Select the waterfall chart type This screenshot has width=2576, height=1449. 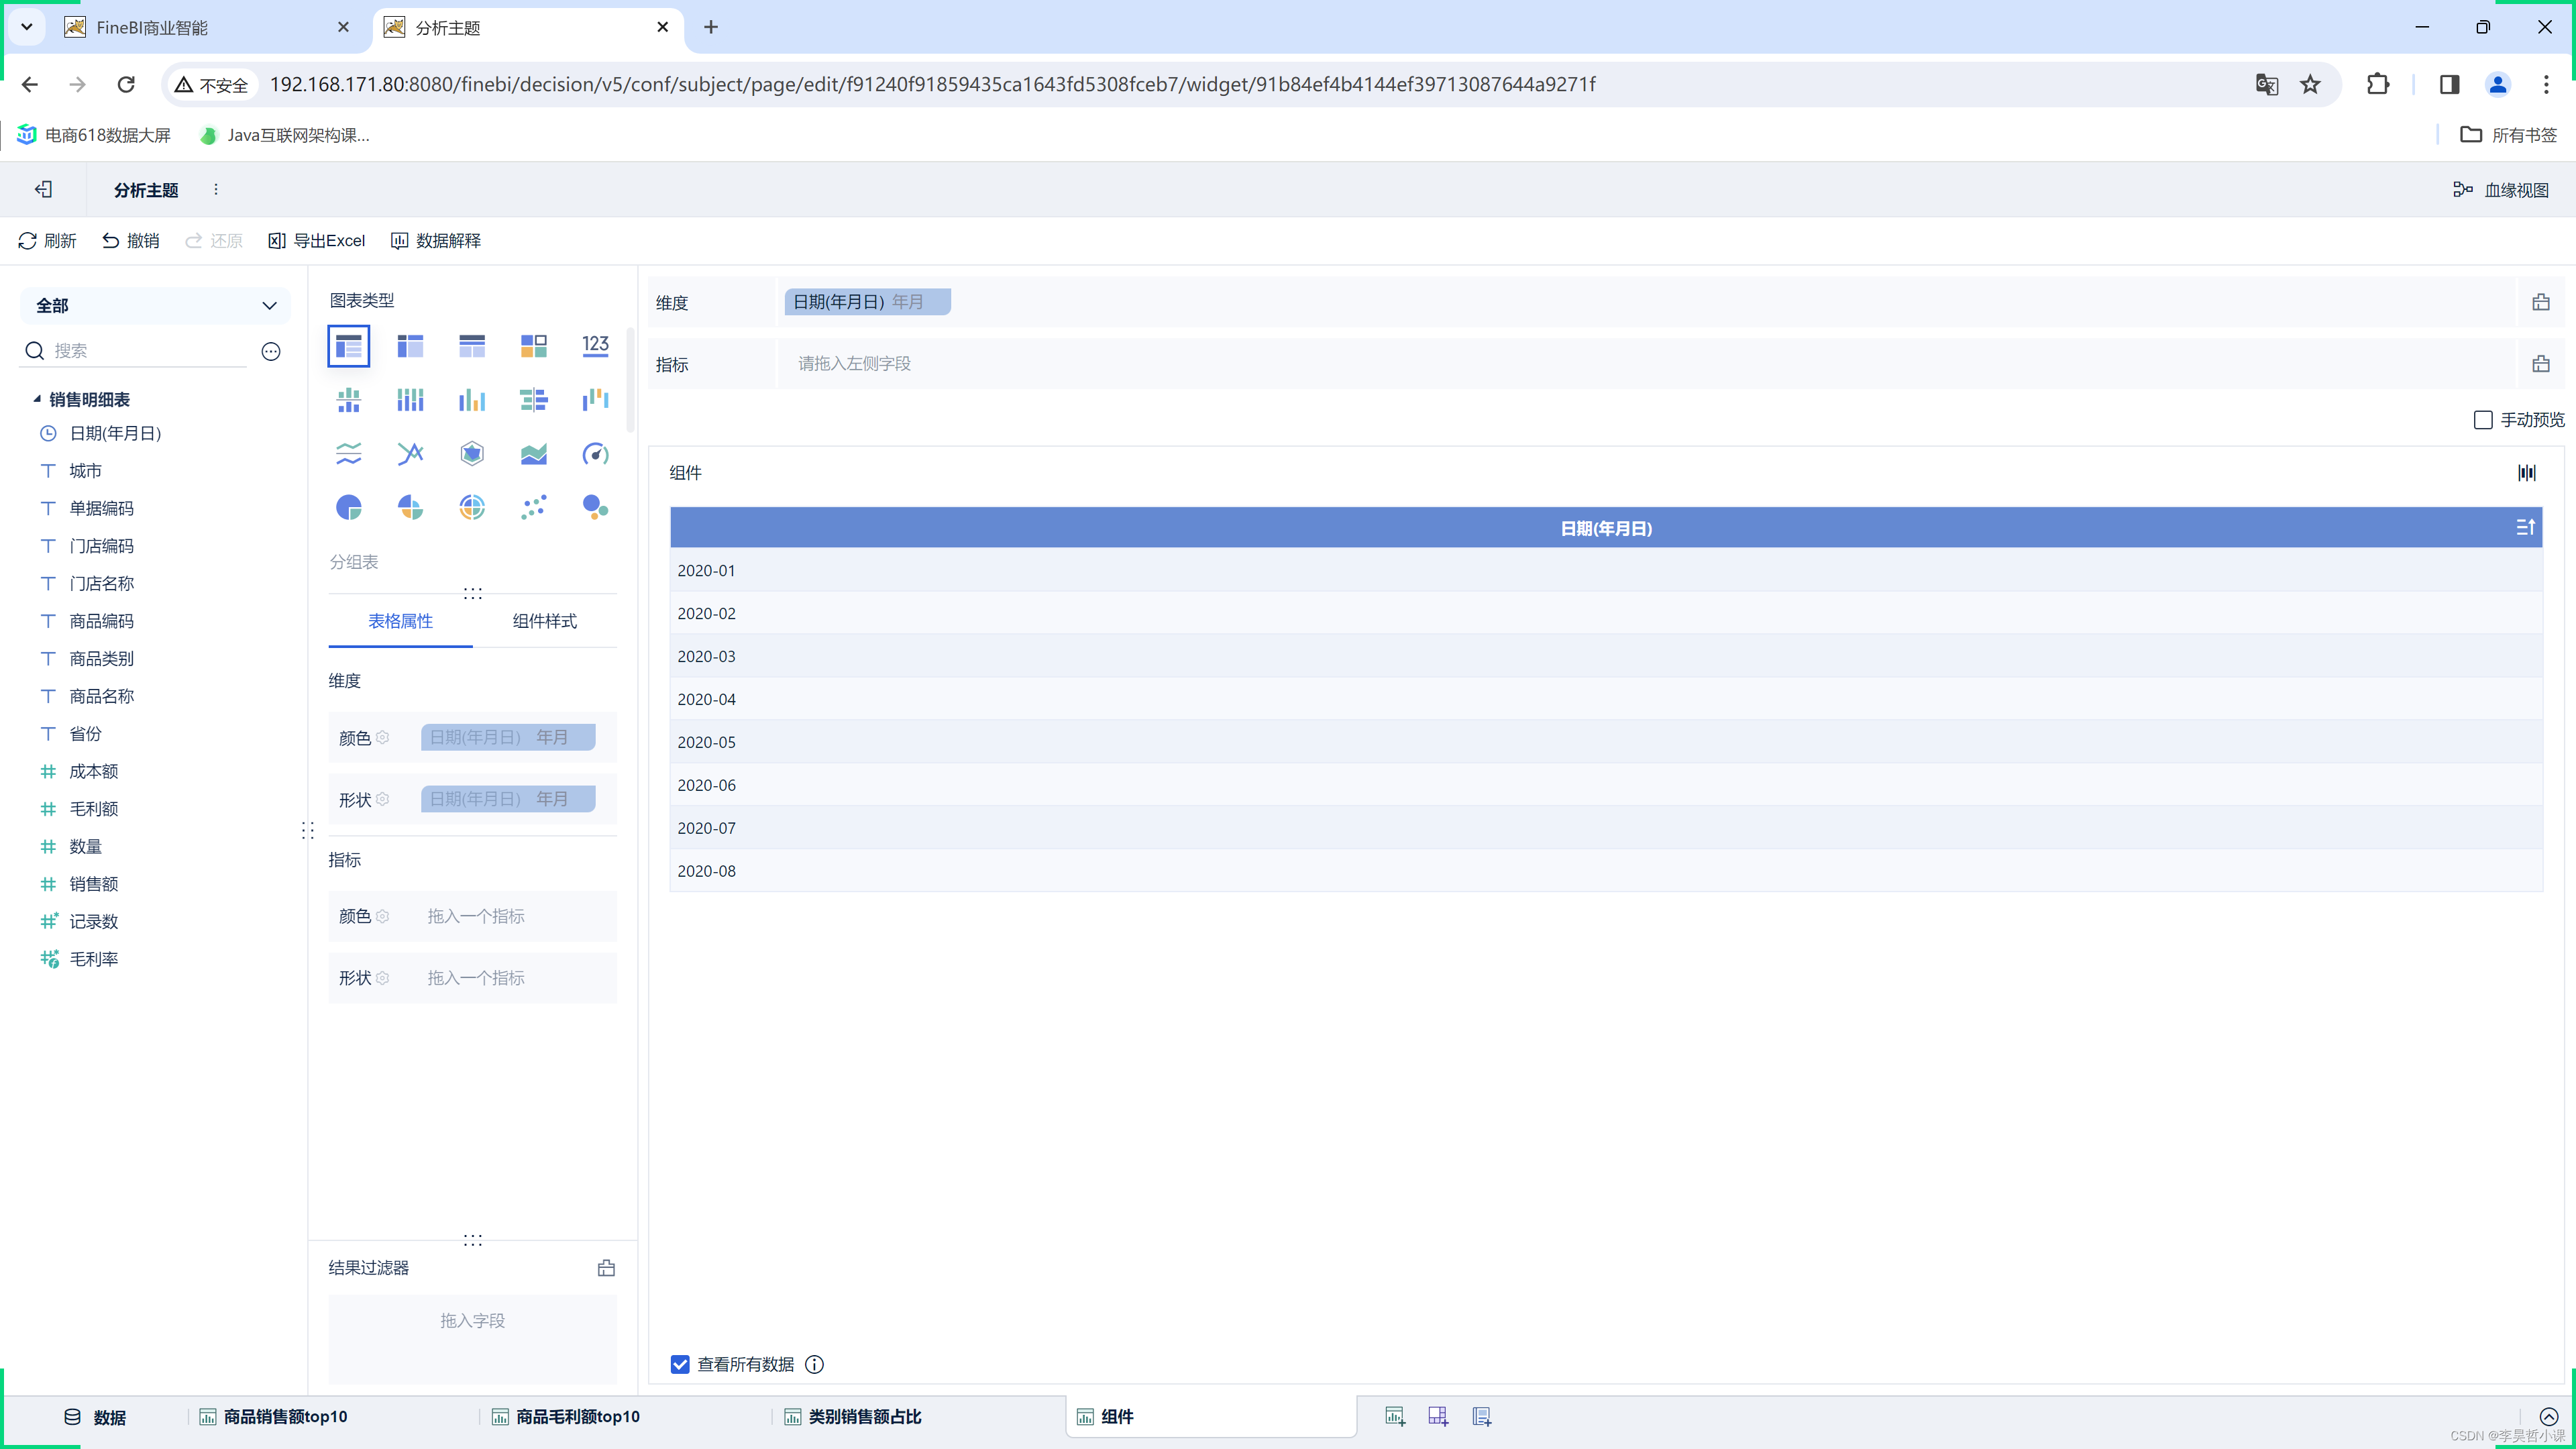[595, 400]
